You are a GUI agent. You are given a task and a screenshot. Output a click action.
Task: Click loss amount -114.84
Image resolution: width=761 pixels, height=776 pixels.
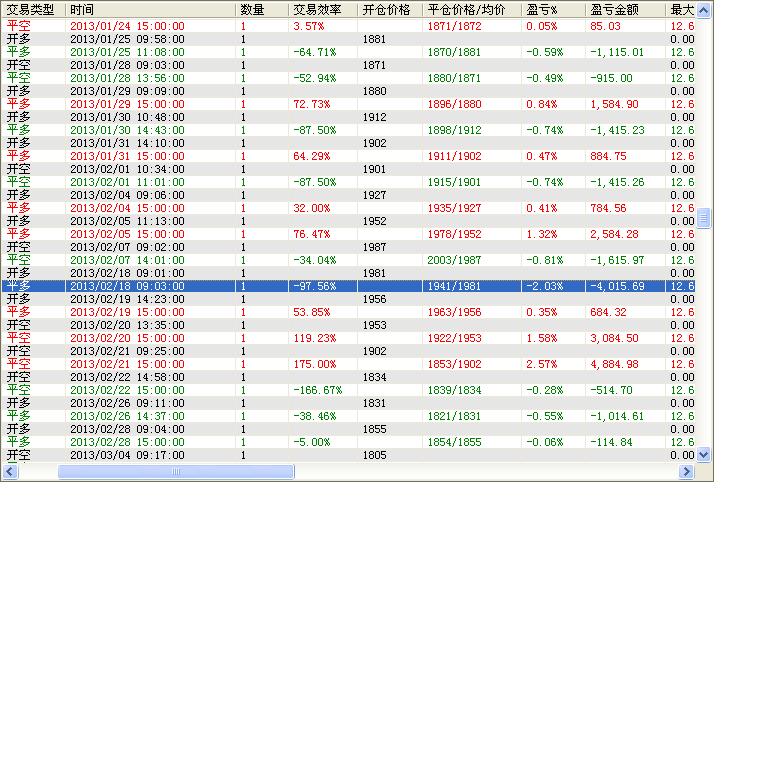pos(611,442)
